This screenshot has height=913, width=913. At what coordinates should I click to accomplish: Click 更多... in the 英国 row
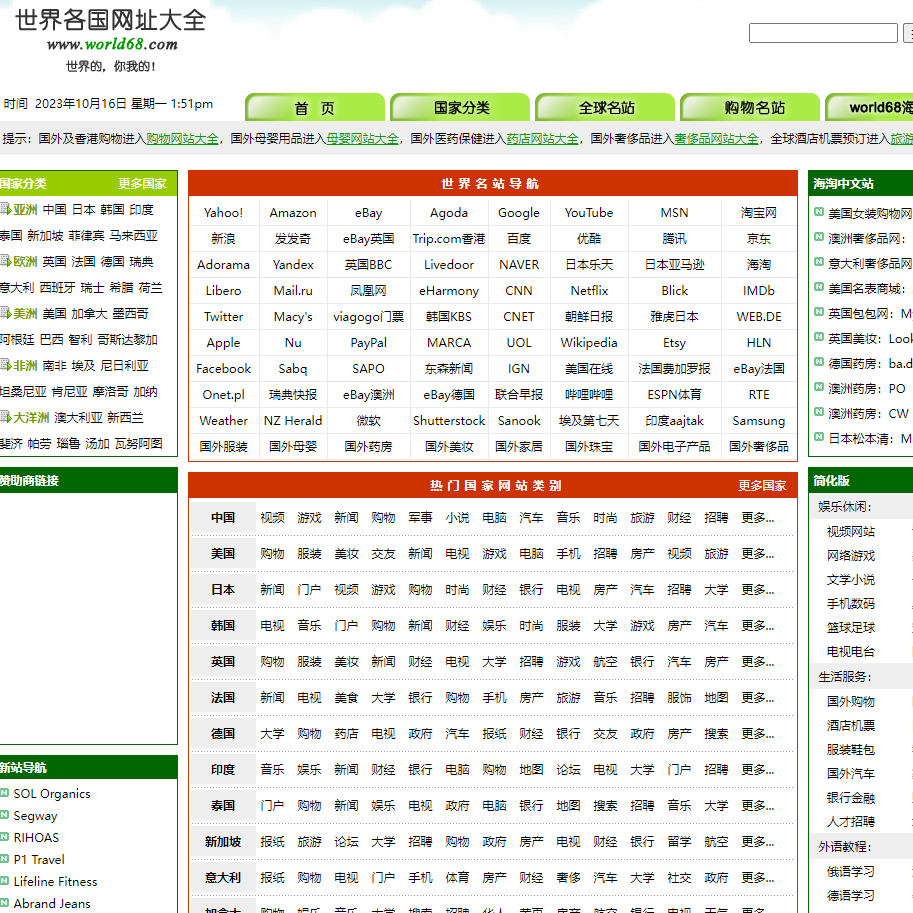pyautogui.click(x=758, y=661)
